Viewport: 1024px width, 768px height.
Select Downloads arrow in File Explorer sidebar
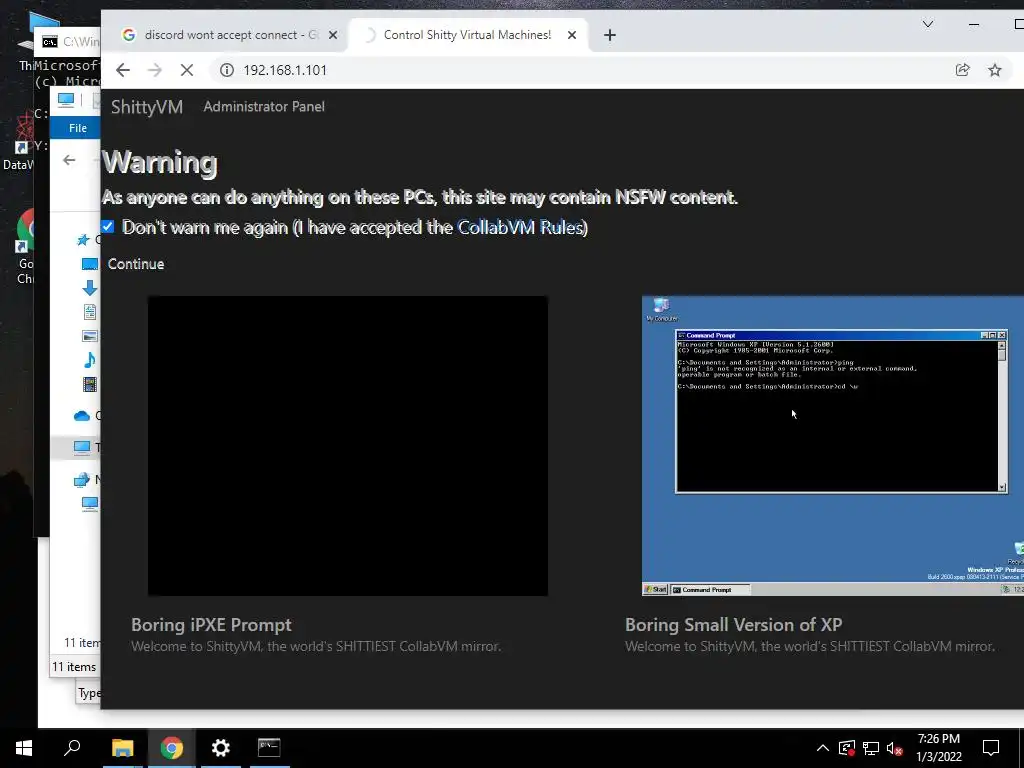point(89,287)
